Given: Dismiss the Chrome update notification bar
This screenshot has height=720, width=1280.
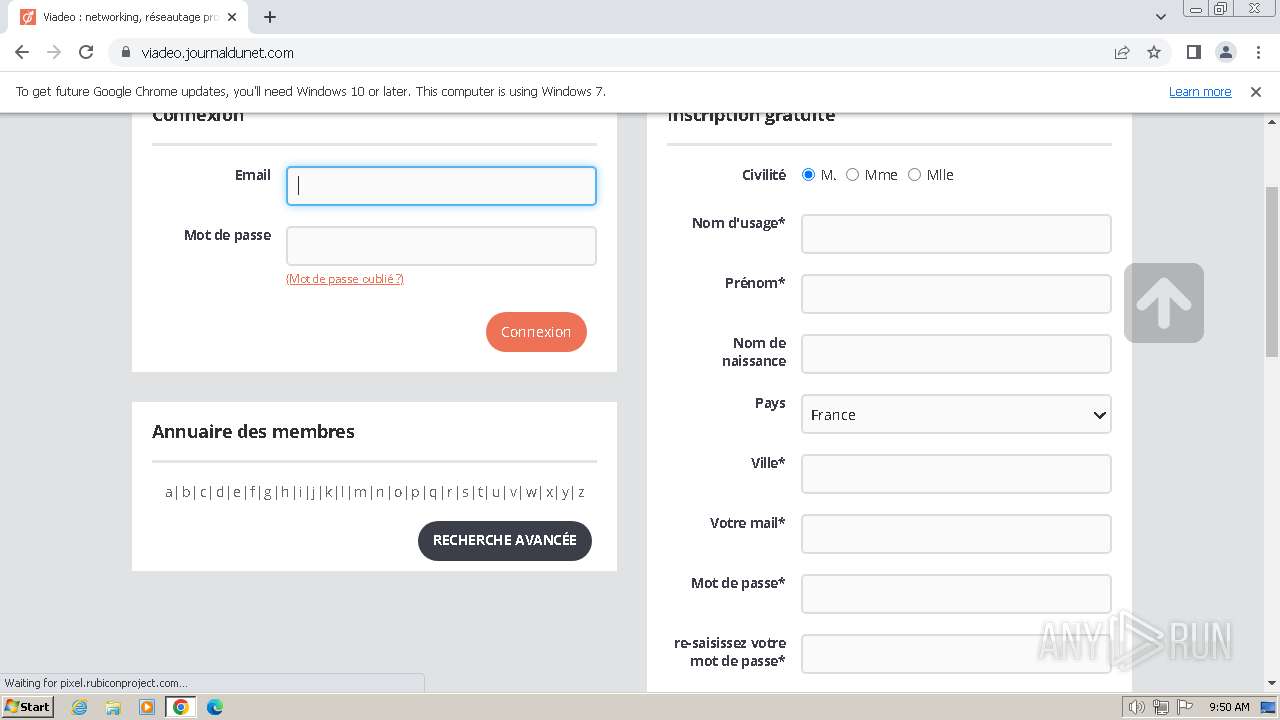Looking at the screenshot, I should 1256,91.
